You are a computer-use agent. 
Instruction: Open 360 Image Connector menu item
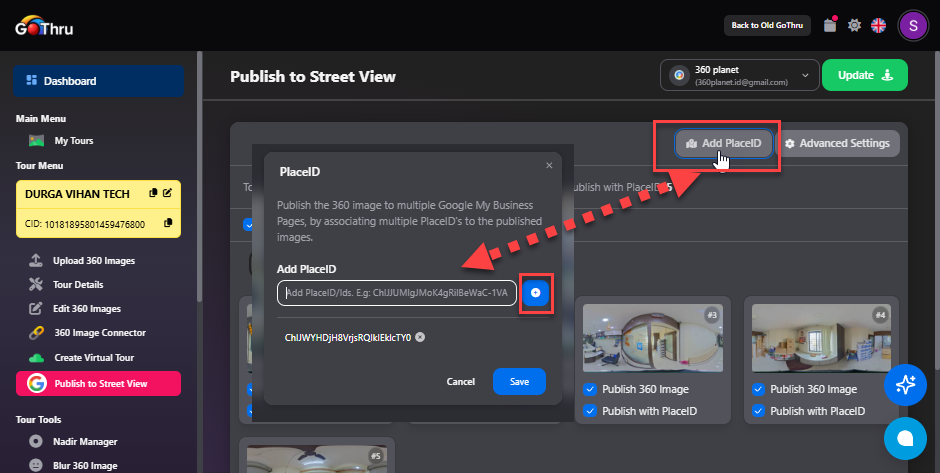point(99,333)
